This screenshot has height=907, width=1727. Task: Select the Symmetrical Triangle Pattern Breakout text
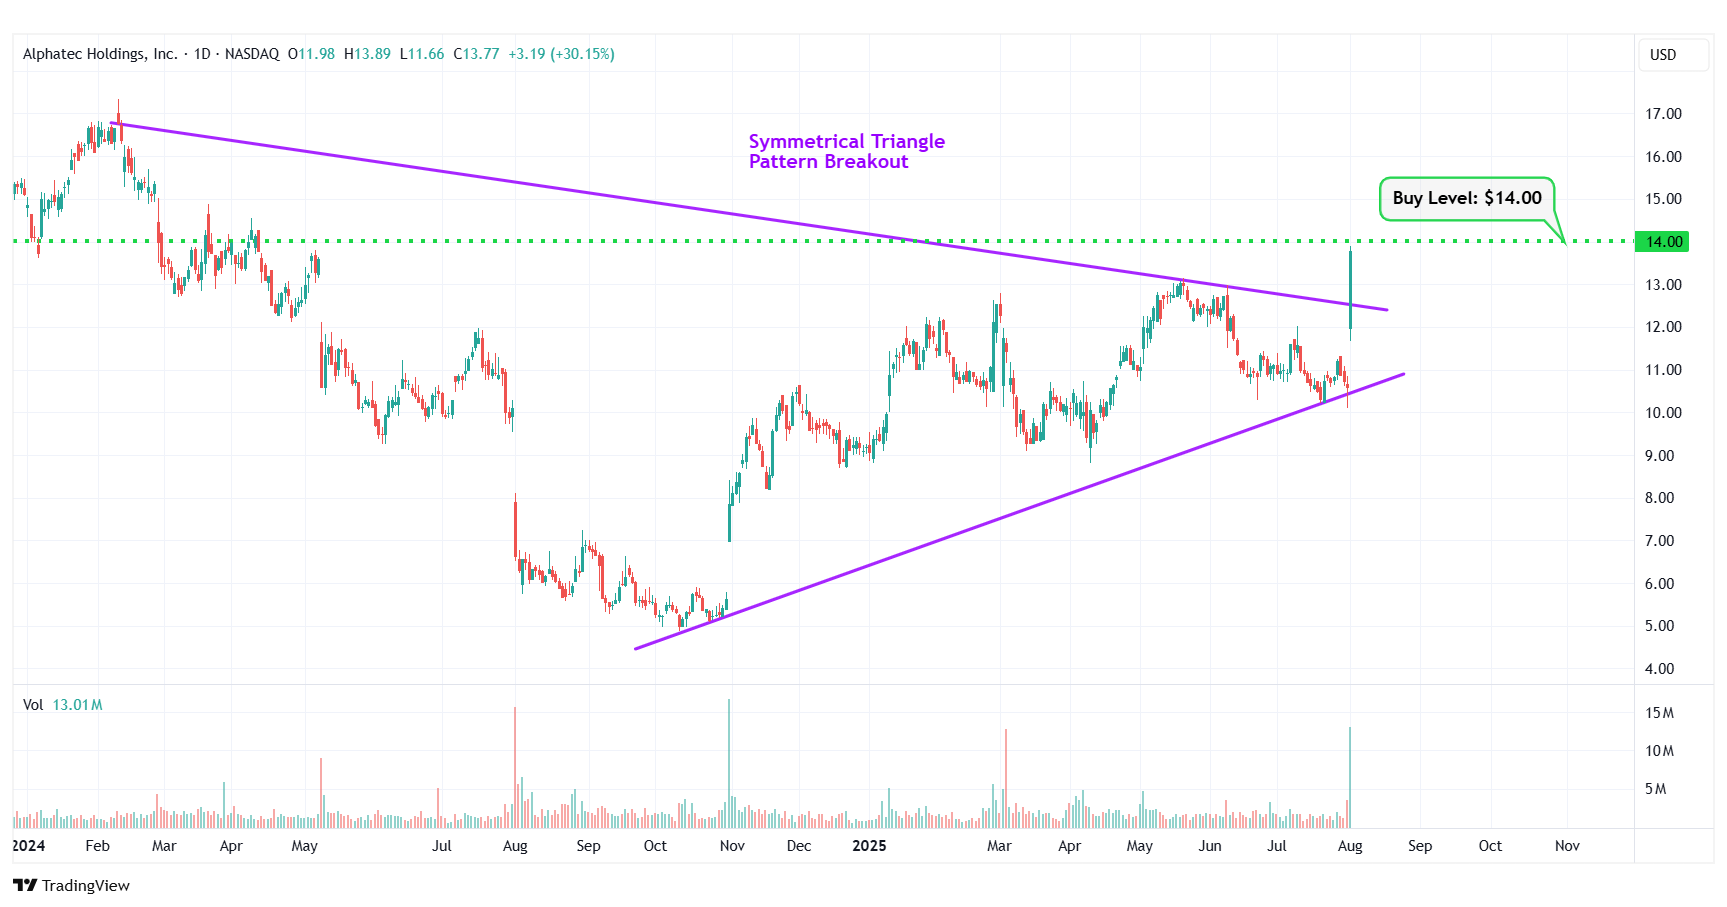(846, 151)
